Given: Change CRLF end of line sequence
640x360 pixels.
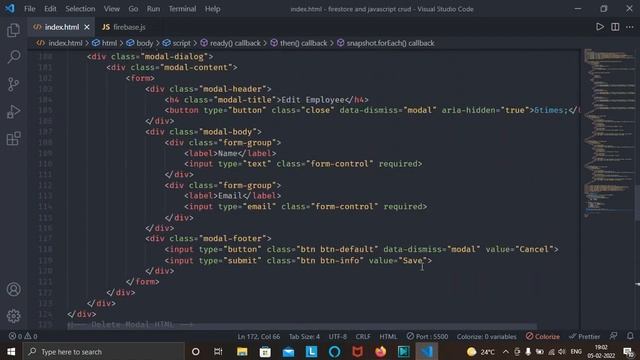Looking at the screenshot, I should (x=363, y=336).
